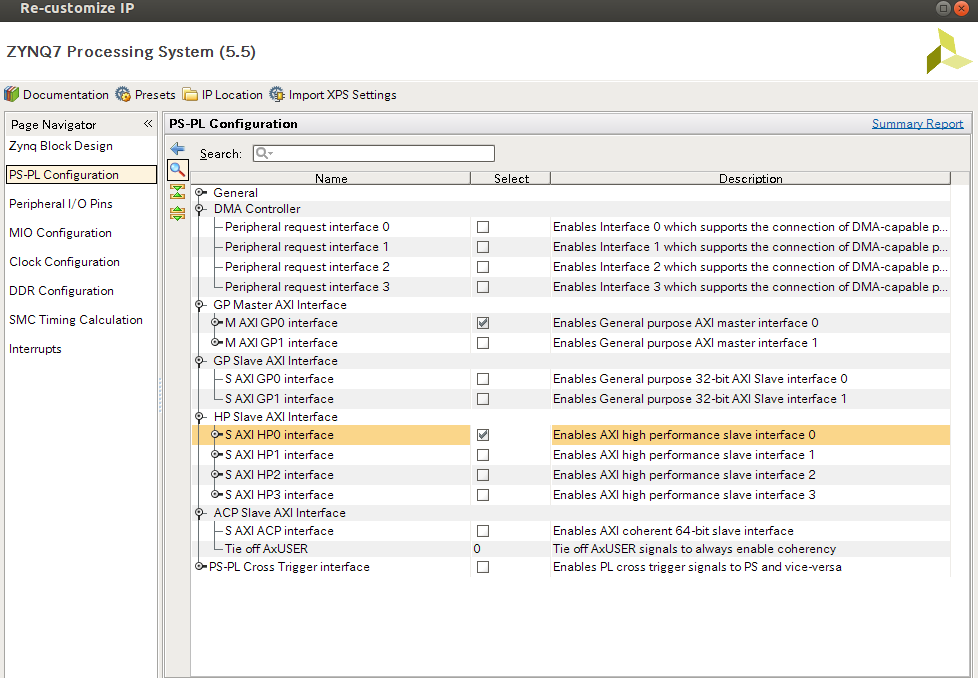Open the Zynq Block Design page
Screen dimensions: 978x678
pos(61,146)
